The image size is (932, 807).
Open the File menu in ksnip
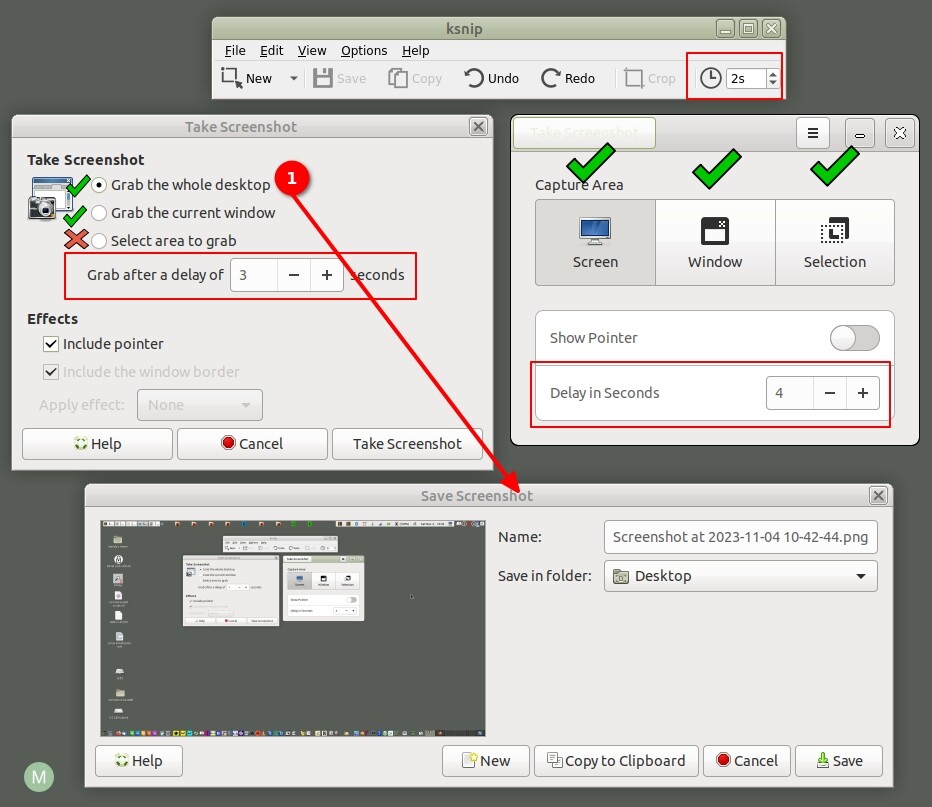(x=235, y=51)
